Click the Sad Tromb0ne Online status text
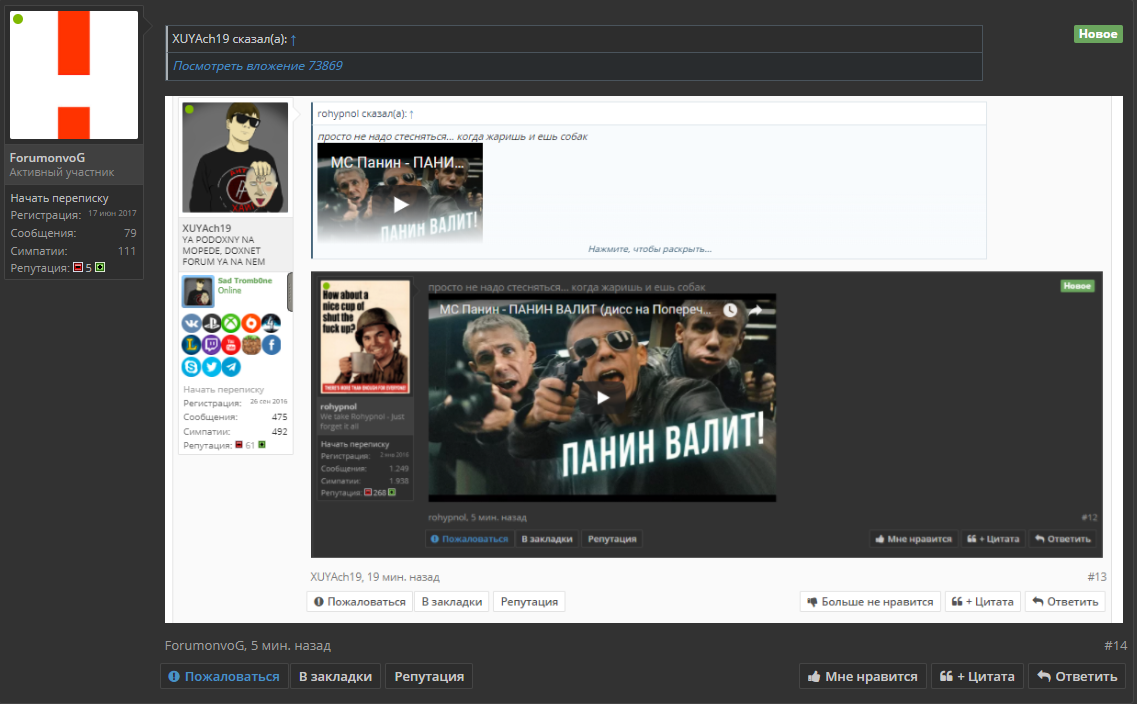The height and width of the screenshot is (704, 1137). click(x=229, y=291)
